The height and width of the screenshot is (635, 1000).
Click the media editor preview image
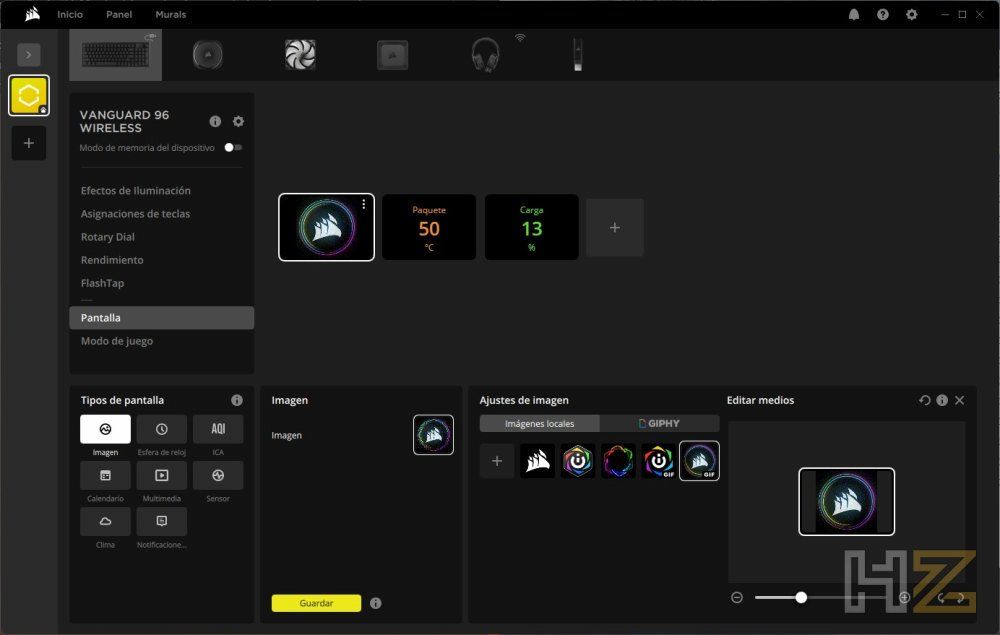click(x=847, y=502)
